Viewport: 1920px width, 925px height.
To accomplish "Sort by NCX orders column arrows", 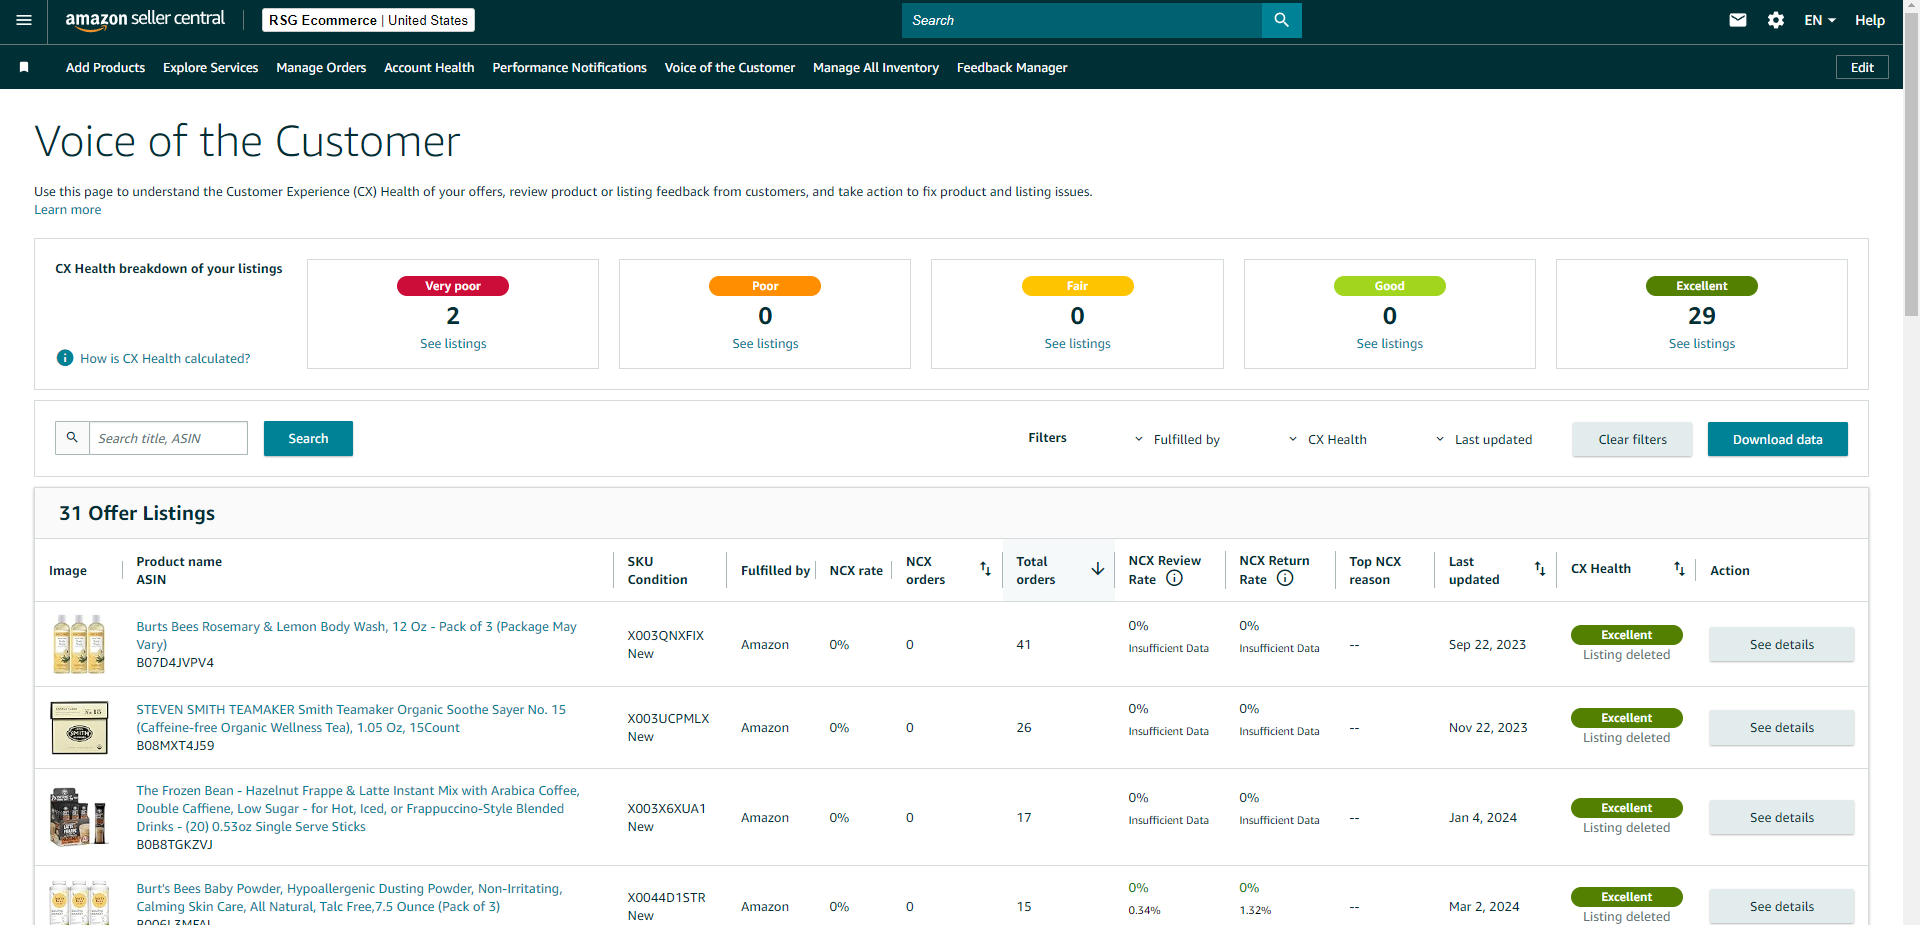I will [x=985, y=569].
